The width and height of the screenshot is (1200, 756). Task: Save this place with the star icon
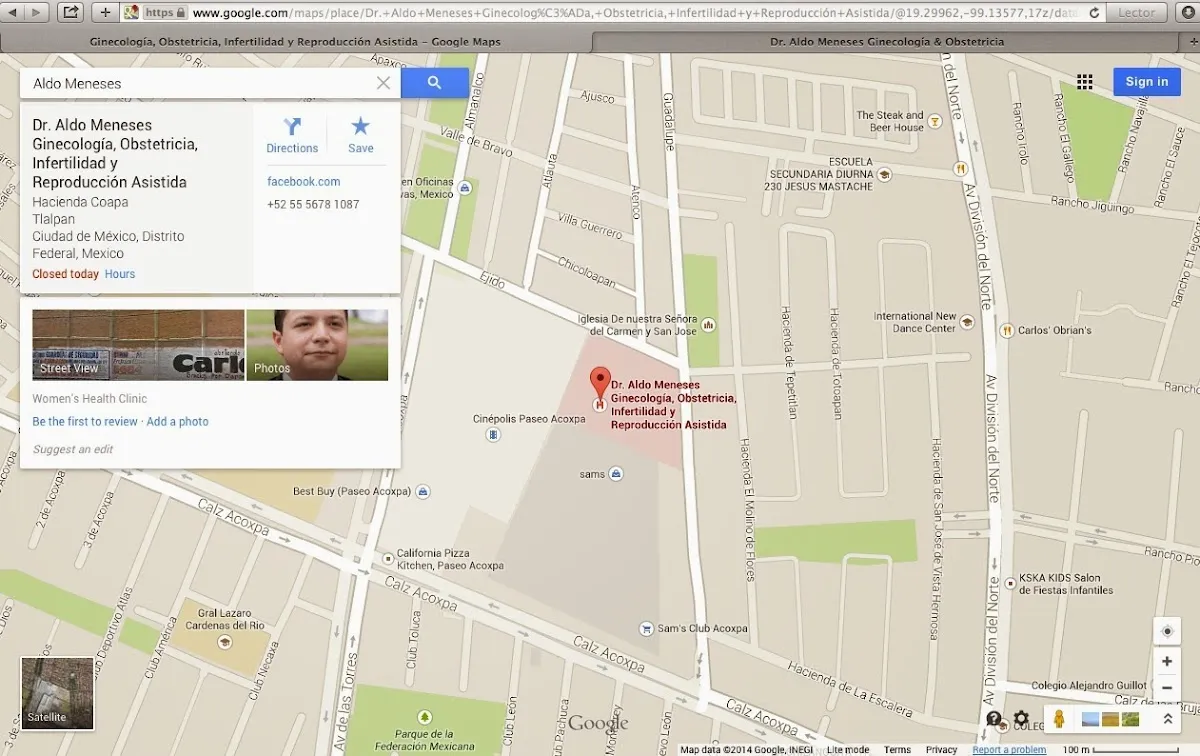(361, 135)
